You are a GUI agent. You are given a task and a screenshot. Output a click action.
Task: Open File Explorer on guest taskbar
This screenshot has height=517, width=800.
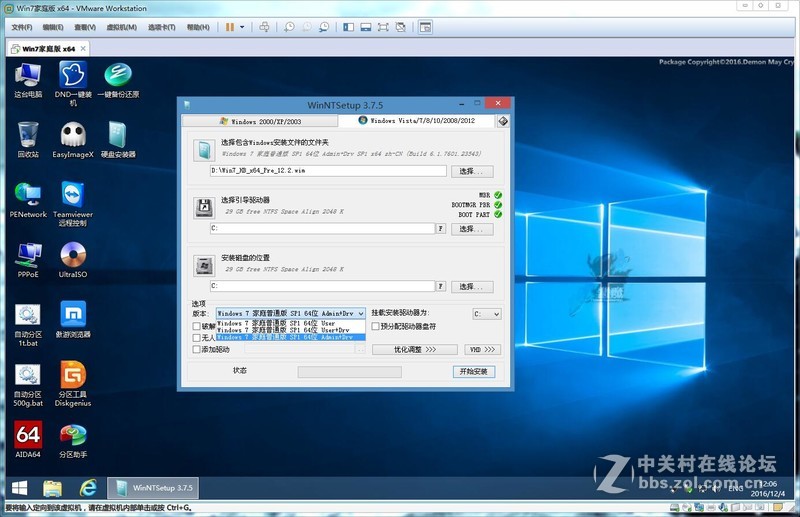point(53,488)
